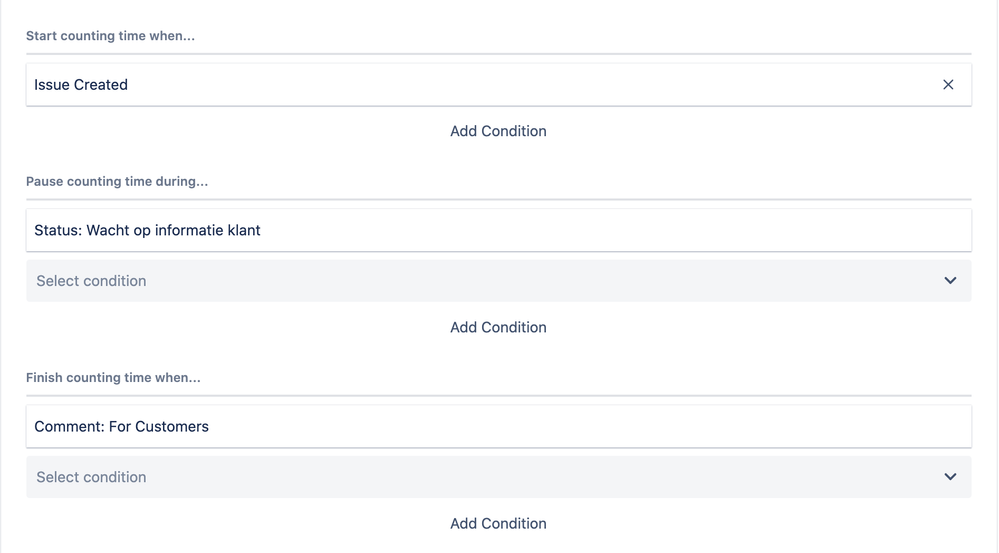Expand Select condition dropdown in Pause section

click(x=498, y=281)
